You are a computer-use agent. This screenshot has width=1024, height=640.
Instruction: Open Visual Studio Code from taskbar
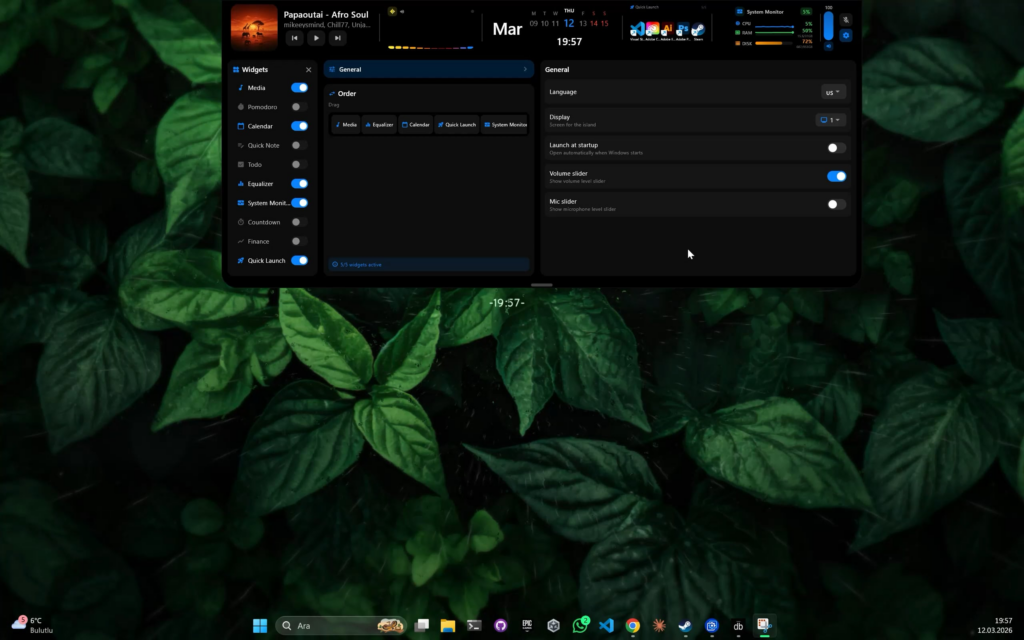coord(606,626)
